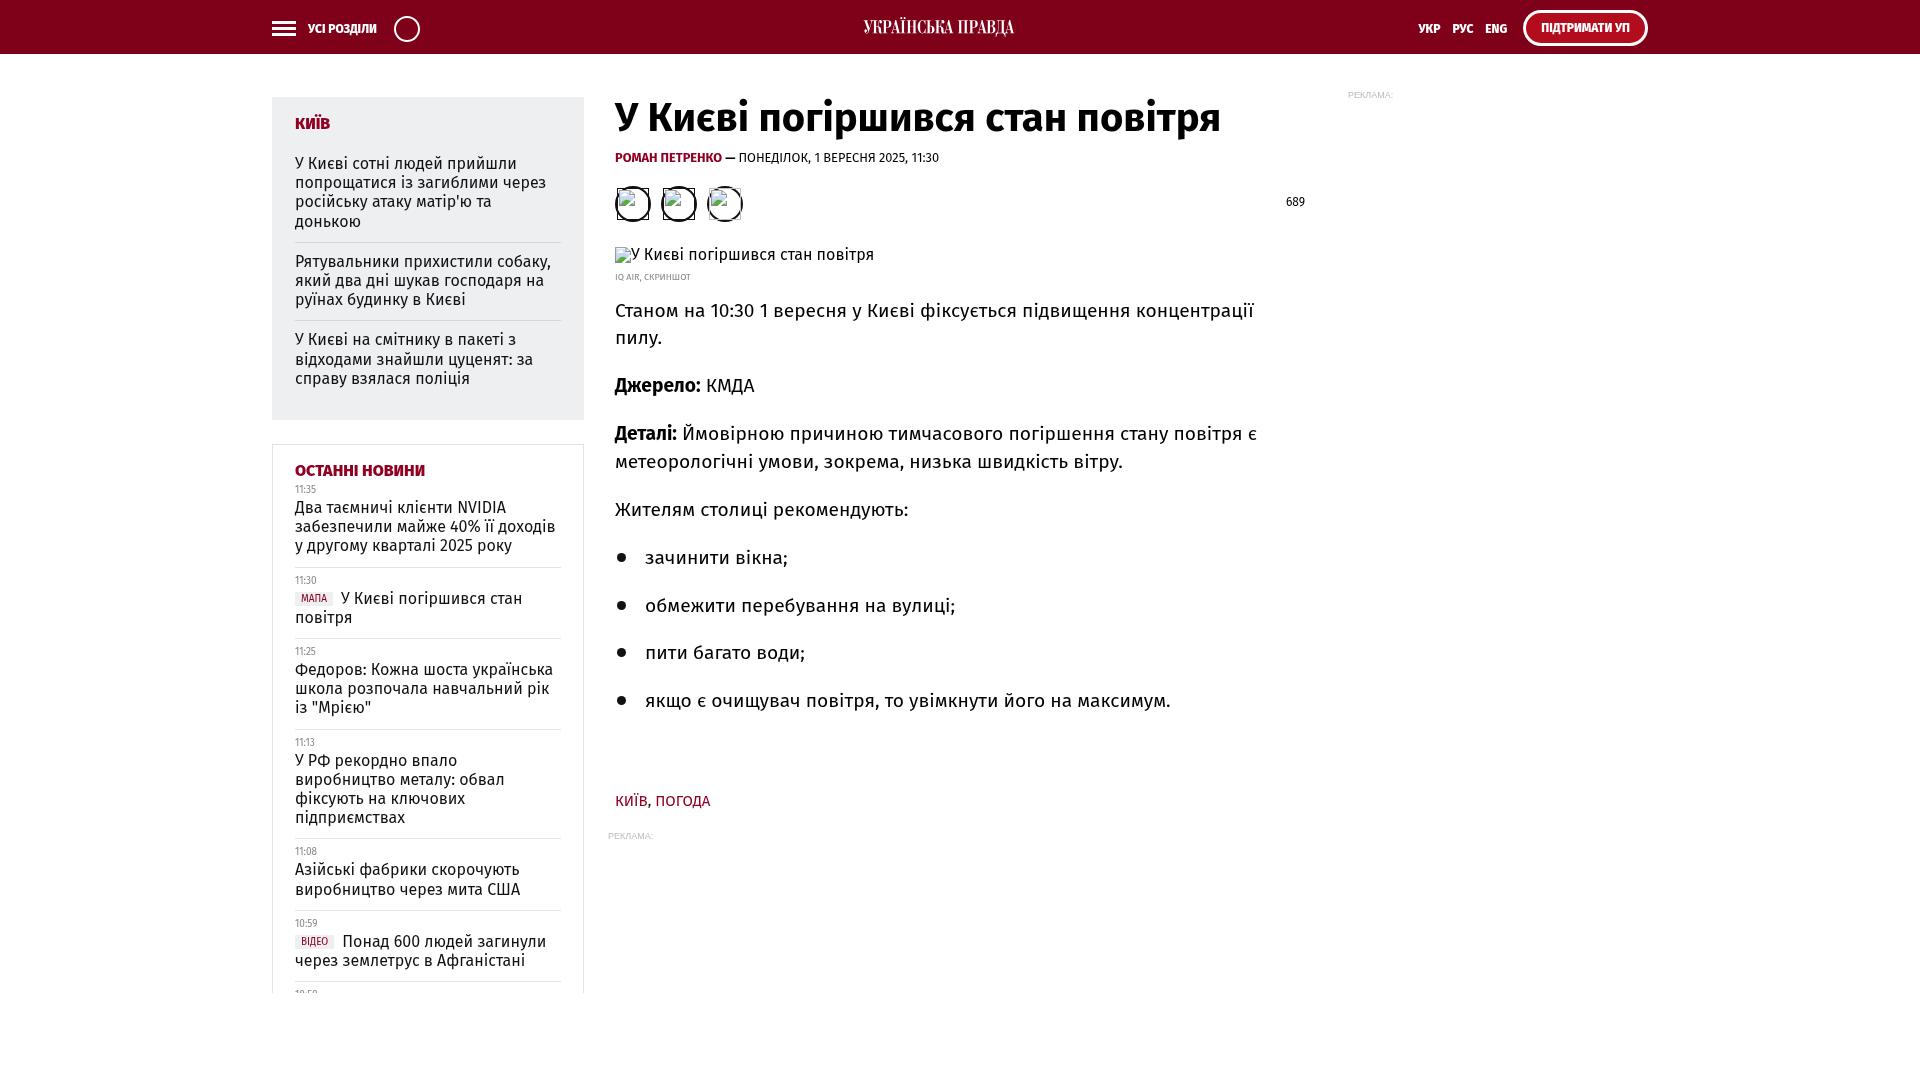Open author Роман Петренко's page

[668, 158]
